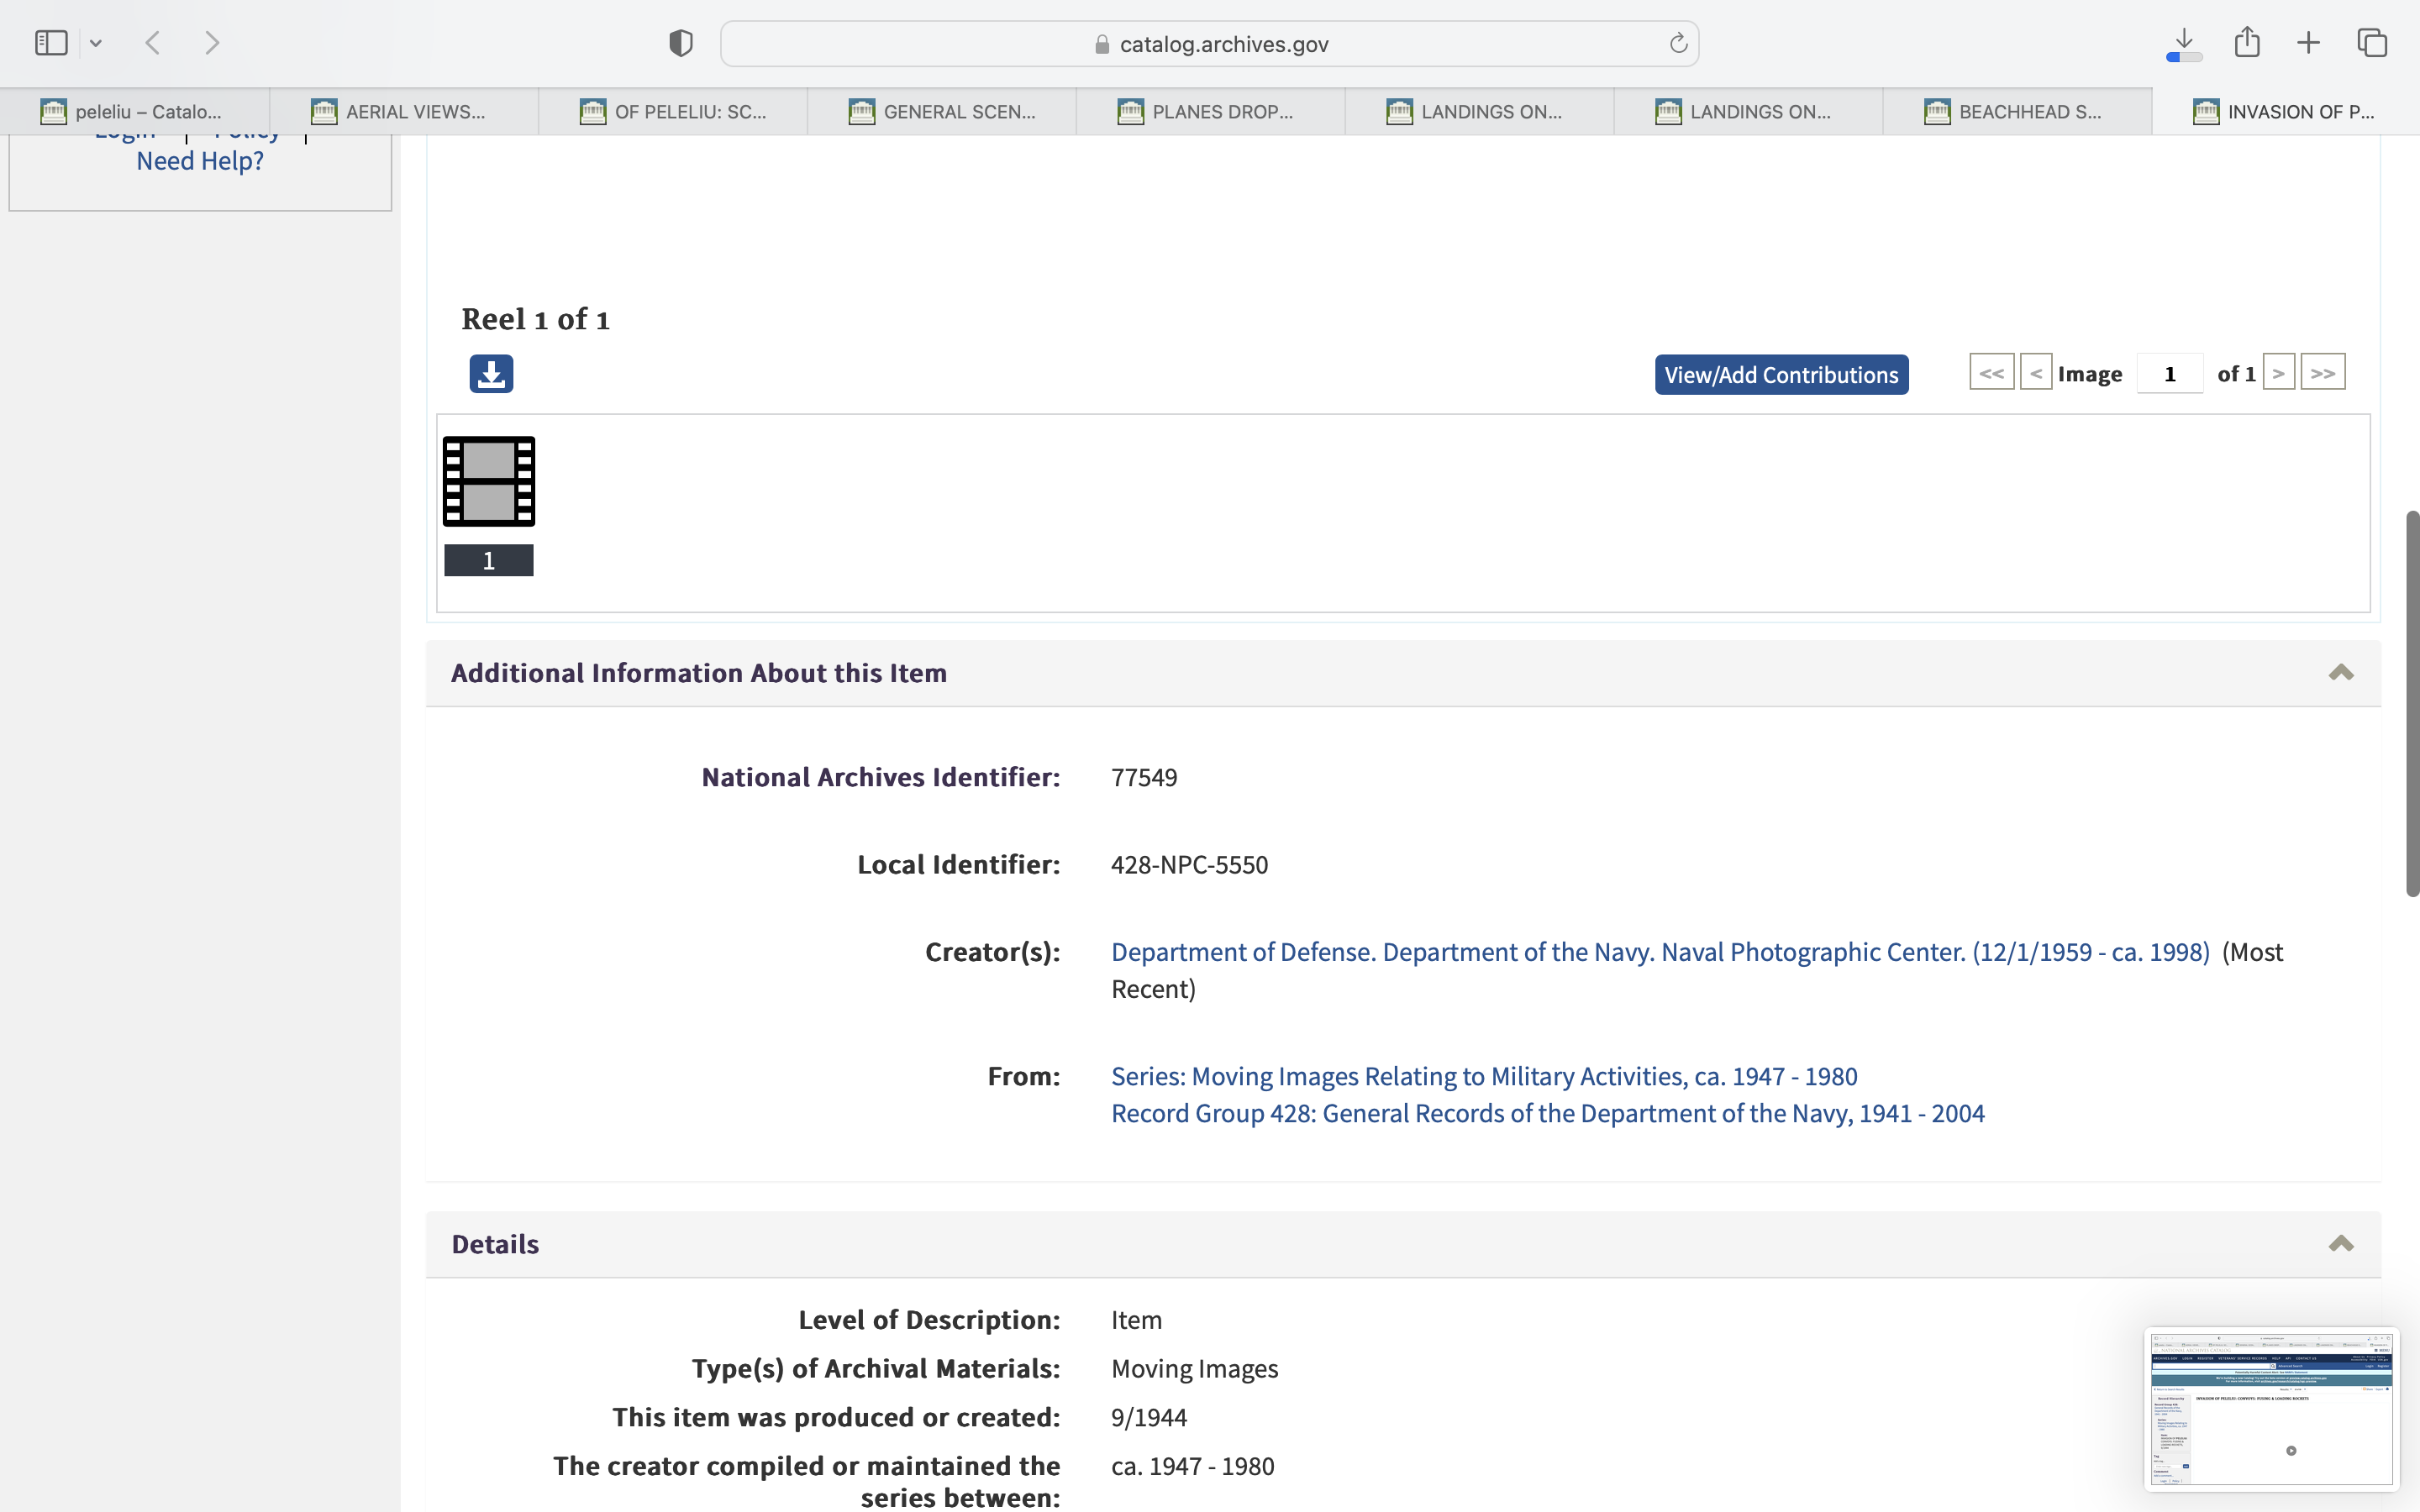Open sidebar dropdown arrow next to sidebar icon
This screenshot has height=1512, width=2420.
[96, 43]
